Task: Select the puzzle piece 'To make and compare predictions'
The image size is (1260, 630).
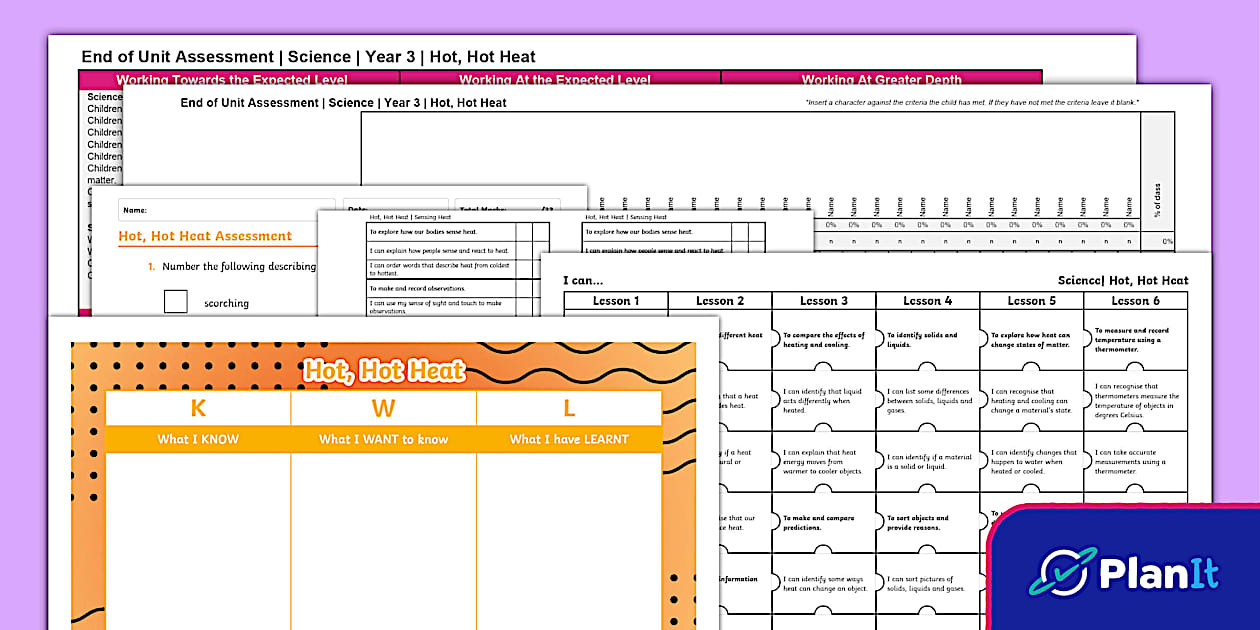Action: (820, 524)
